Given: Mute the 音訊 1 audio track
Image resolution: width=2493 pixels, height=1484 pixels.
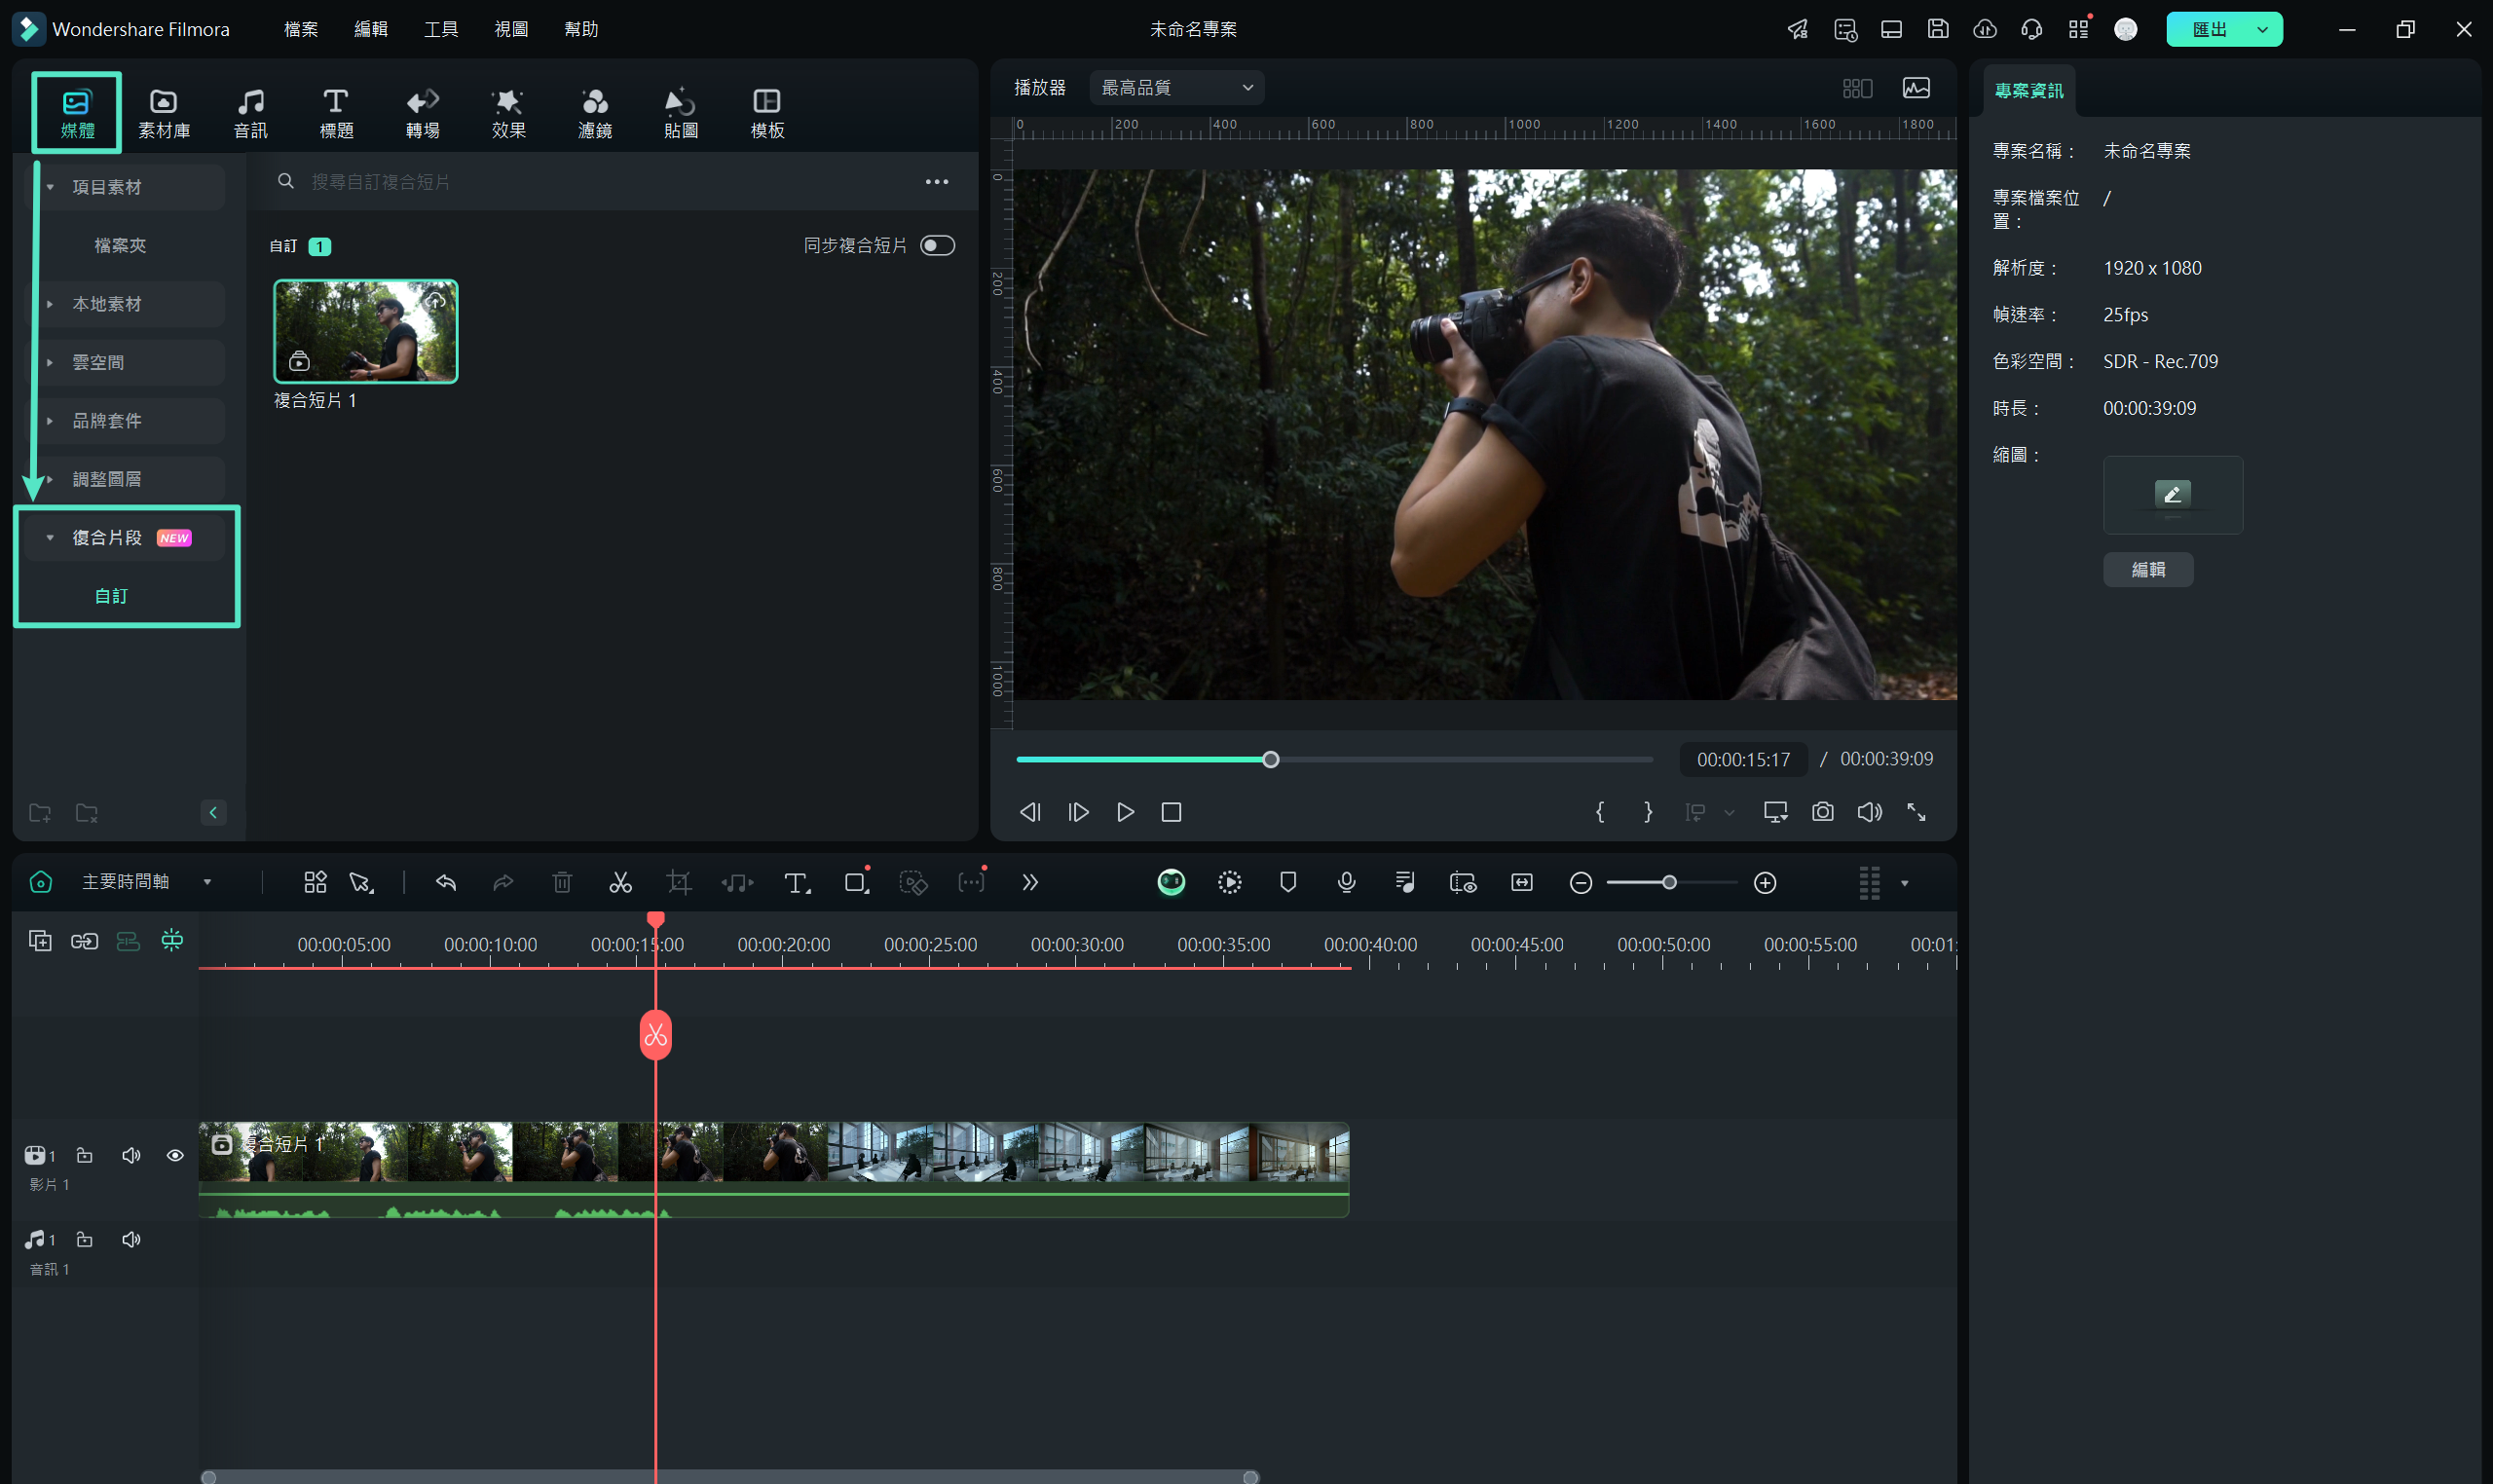Looking at the screenshot, I should 130,1239.
